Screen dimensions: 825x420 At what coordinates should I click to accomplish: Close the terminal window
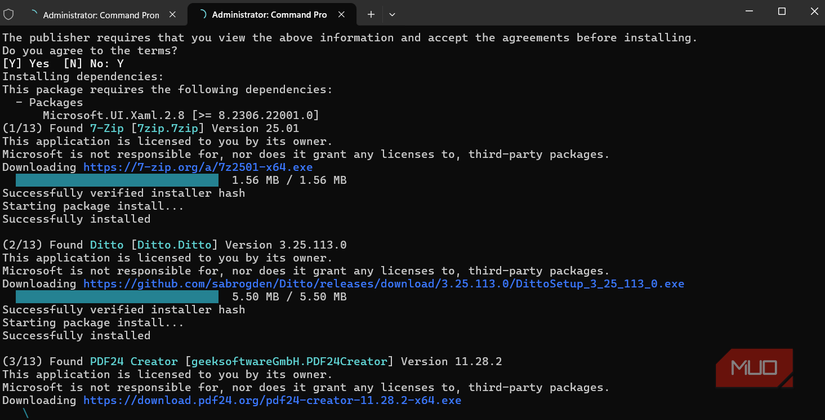pyautogui.click(x=814, y=11)
